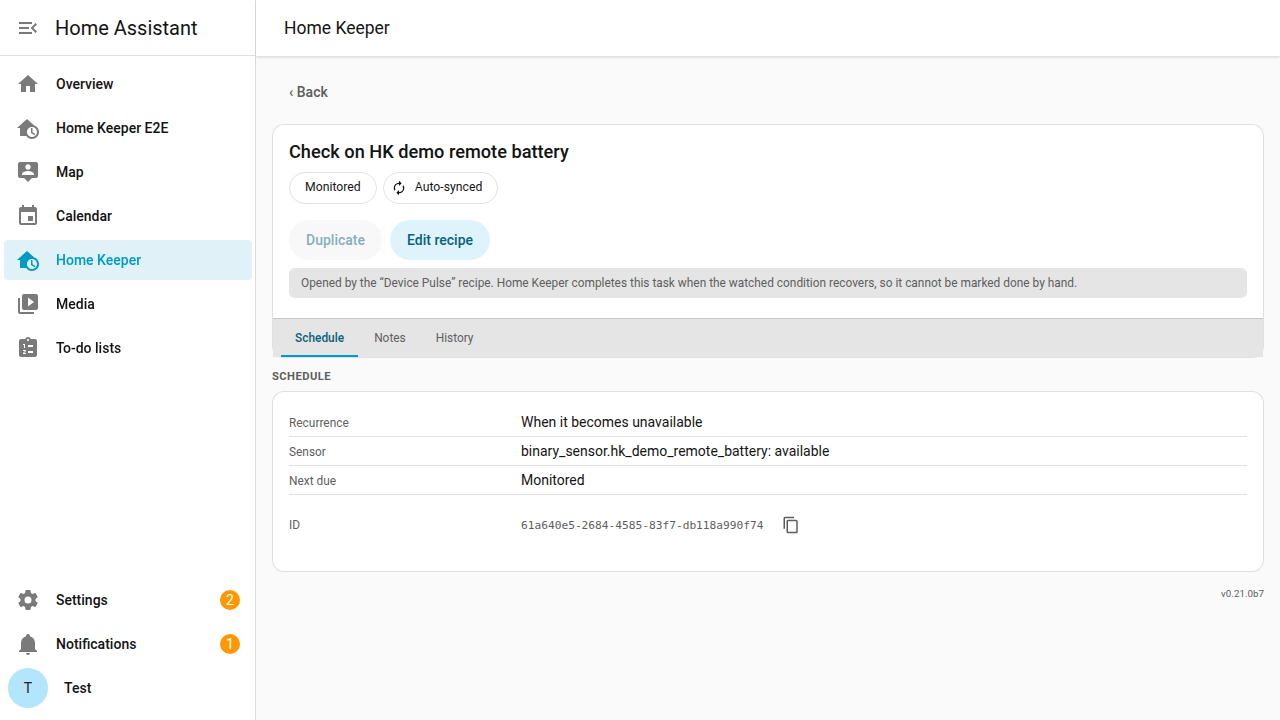Image resolution: width=1280 pixels, height=720 pixels.
Task: Click the task ID string
Action: tap(642, 525)
